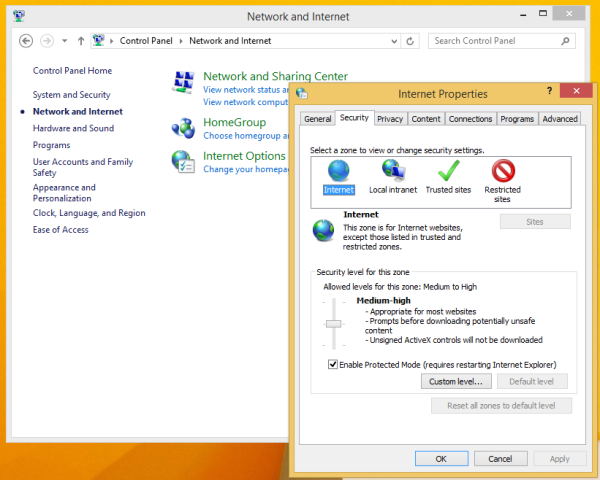
Task: Click the Internet Options icon
Action: click(x=183, y=162)
